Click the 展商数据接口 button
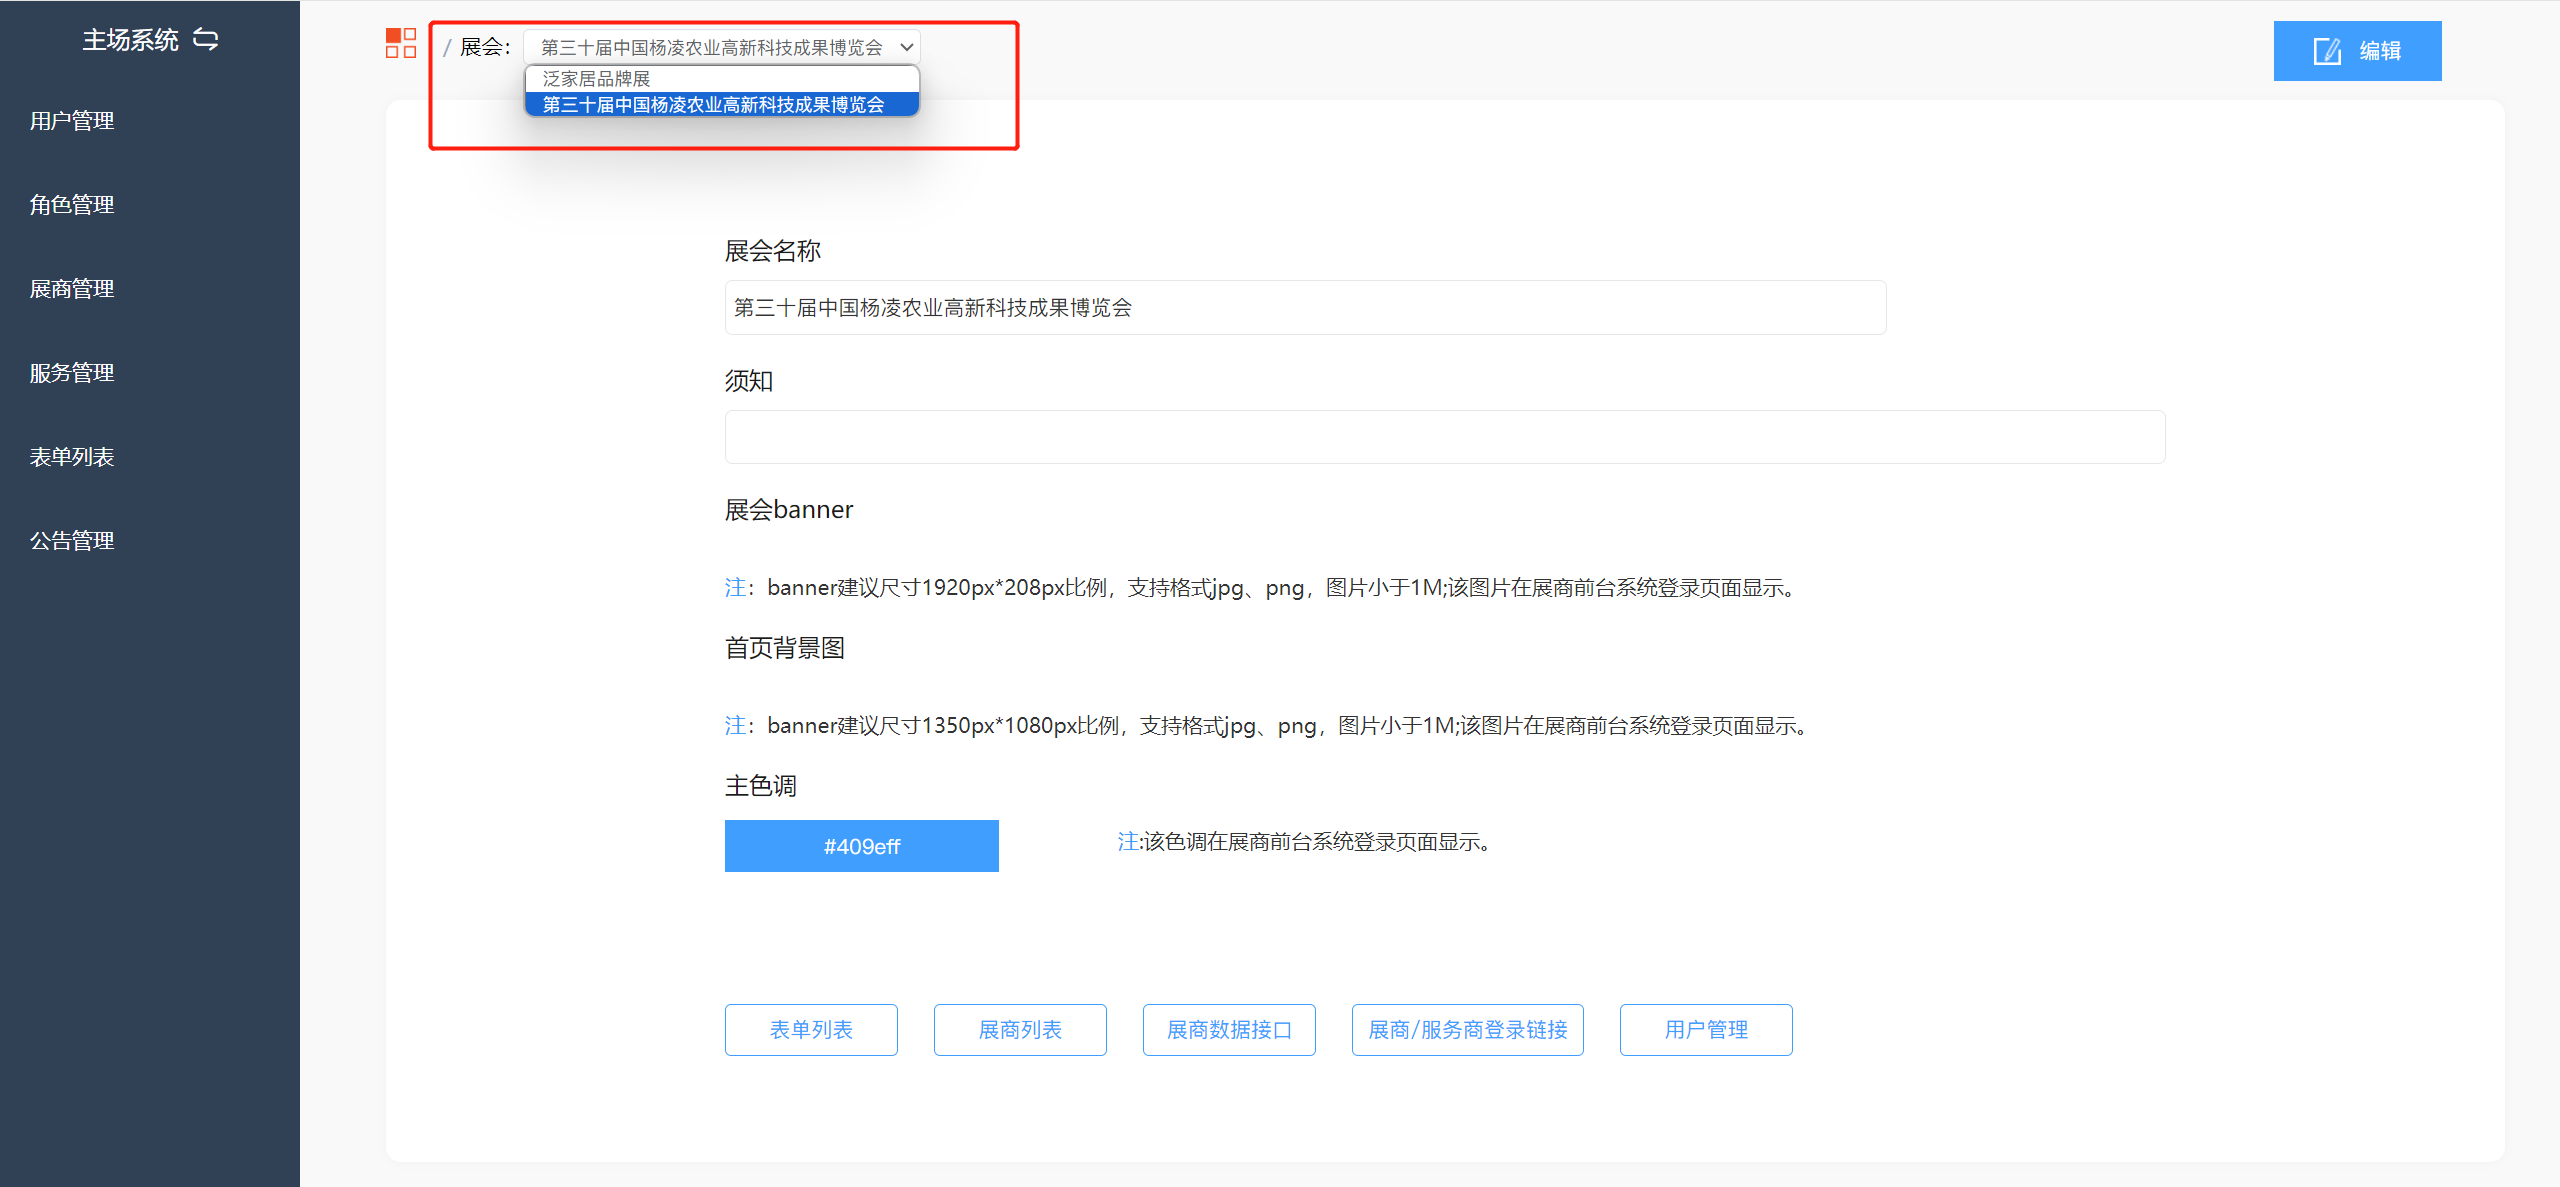The image size is (2560, 1187). point(1229,1030)
